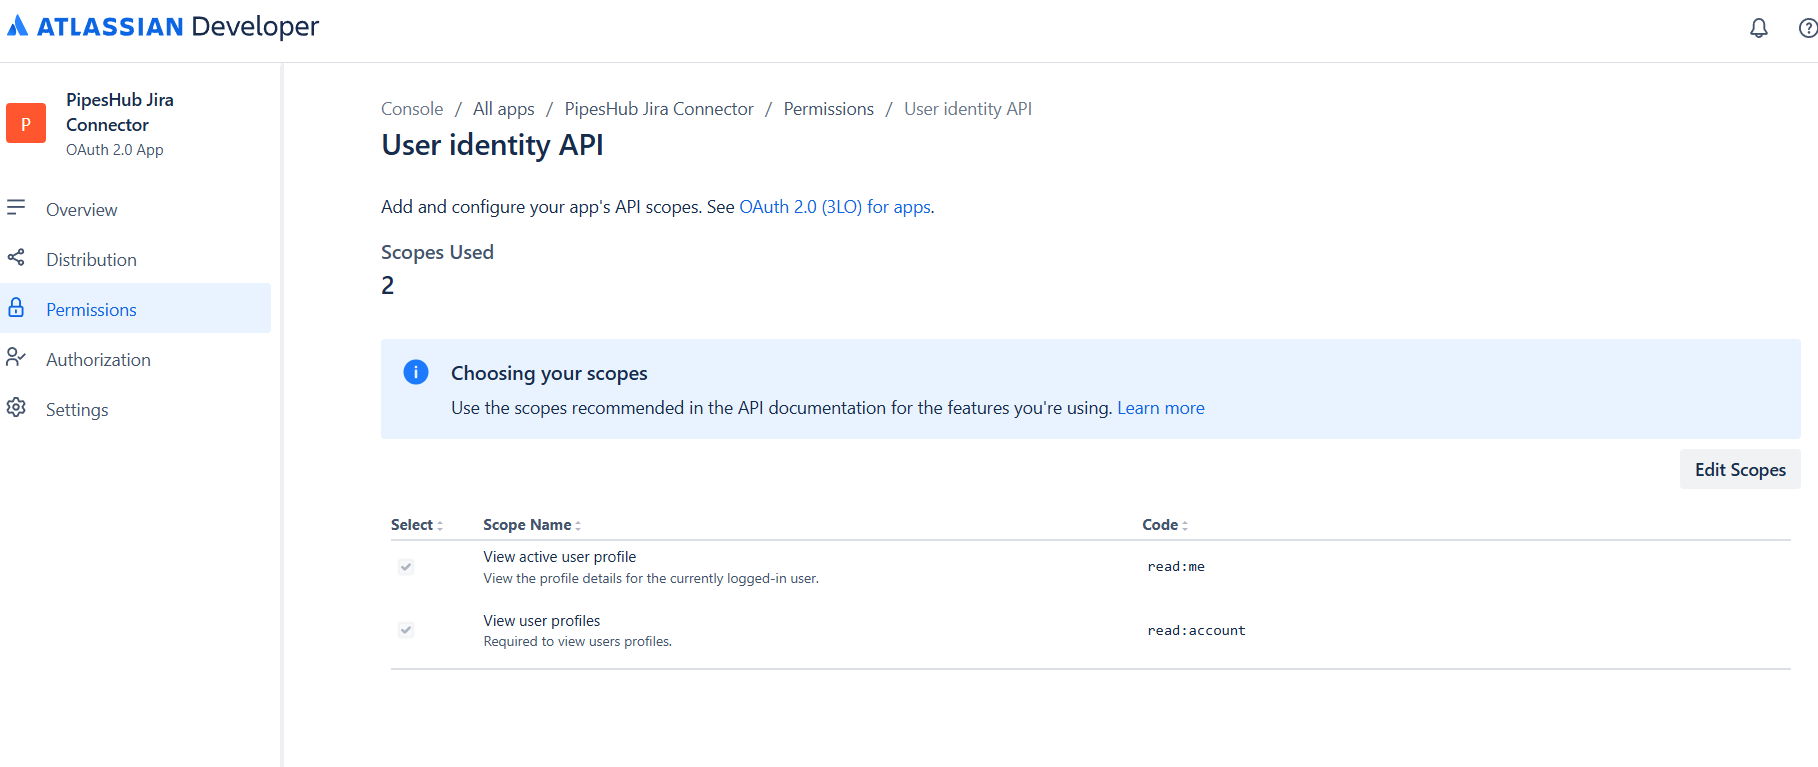
Task: Go to Console breadcrumb
Action: (412, 109)
